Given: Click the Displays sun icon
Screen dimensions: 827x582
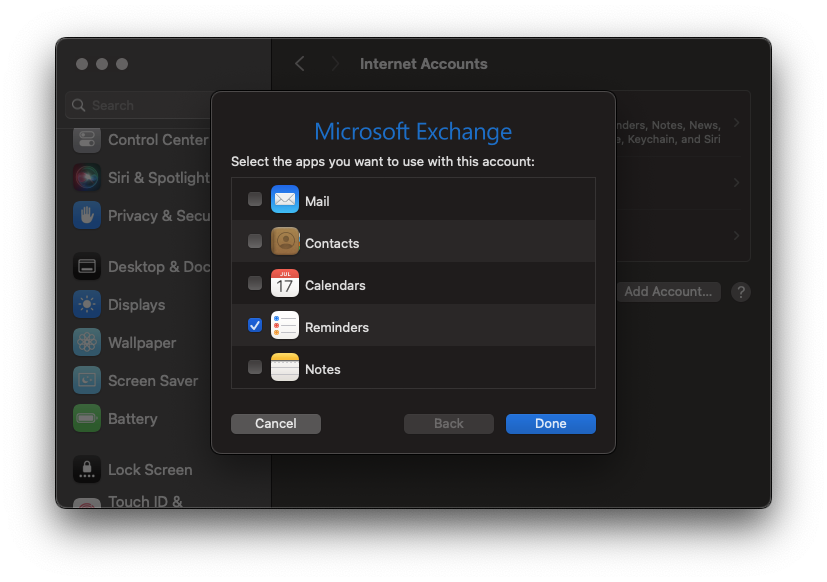Looking at the screenshot, I should click(87, 304).
